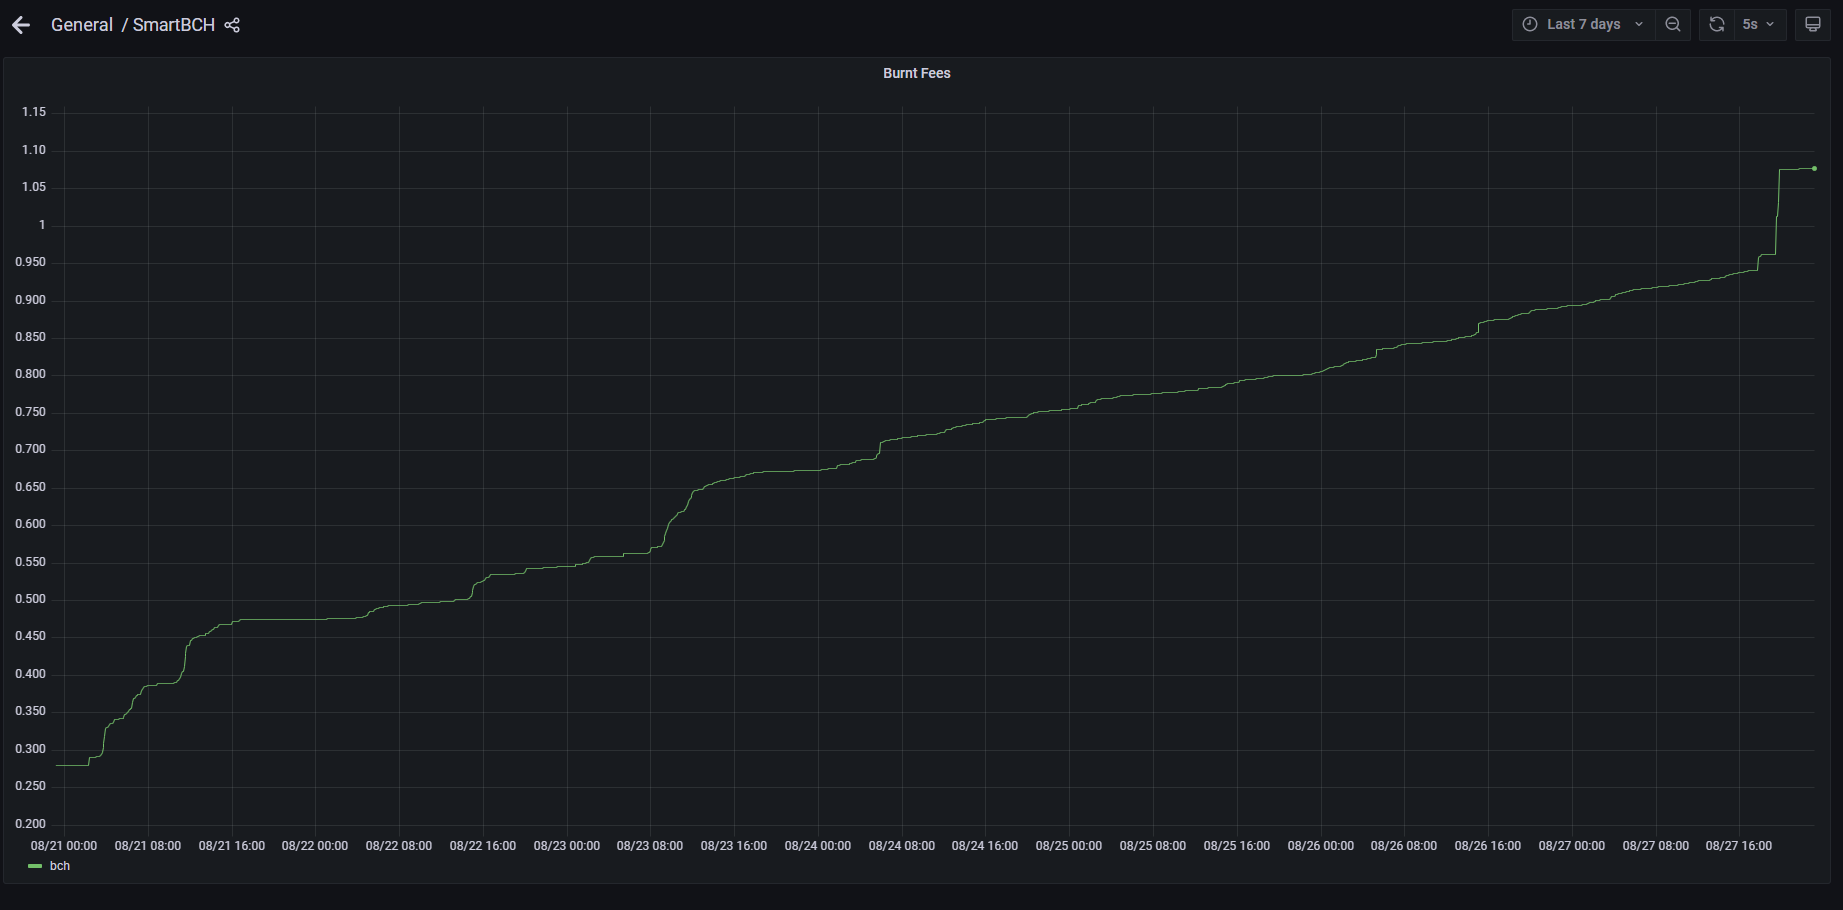Click the 08/24 00:00 x-axis label
This screenshot has height=910, width=1843.
818,846
